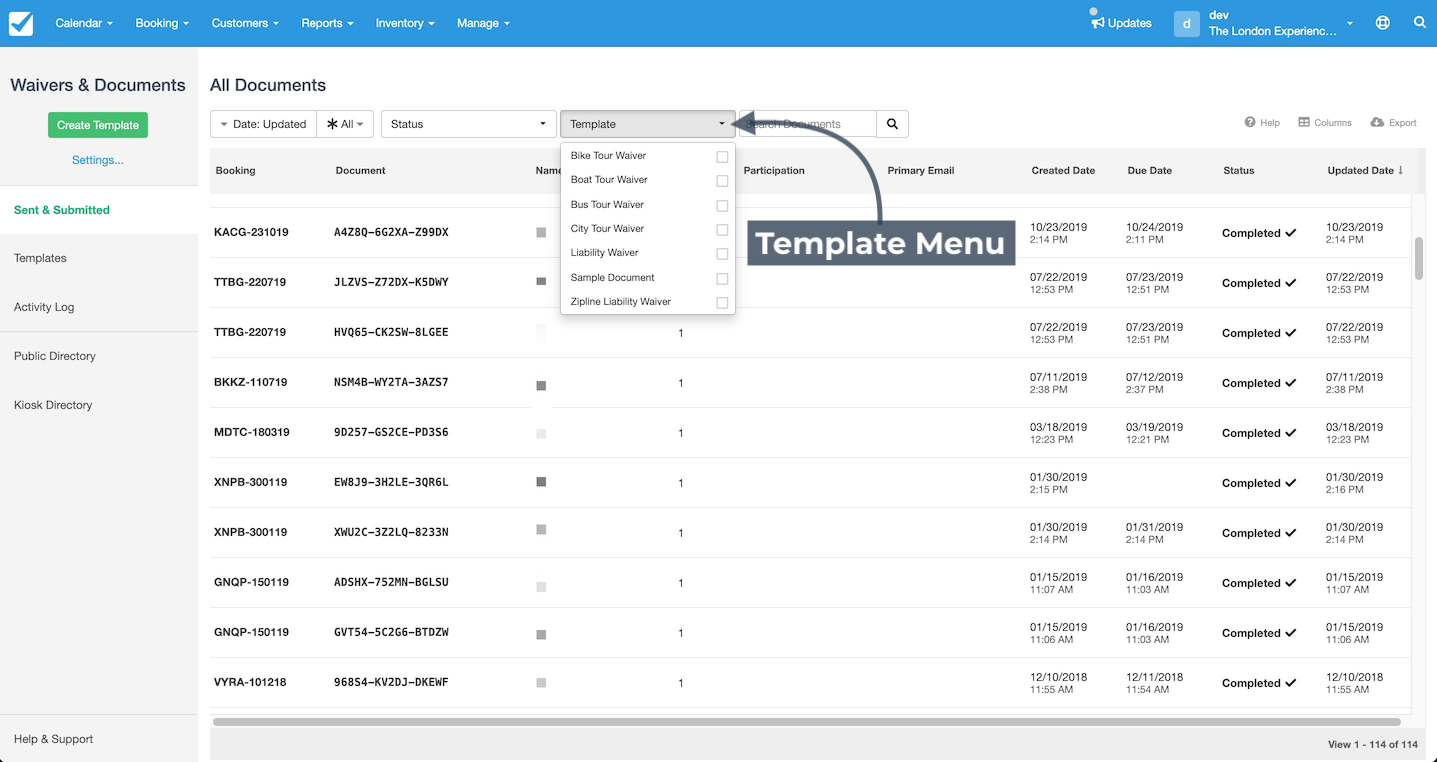The width and height of the screenshot is (1437, 762).
Task: Expand the Manage menu
Action: [x=483, y=23]
